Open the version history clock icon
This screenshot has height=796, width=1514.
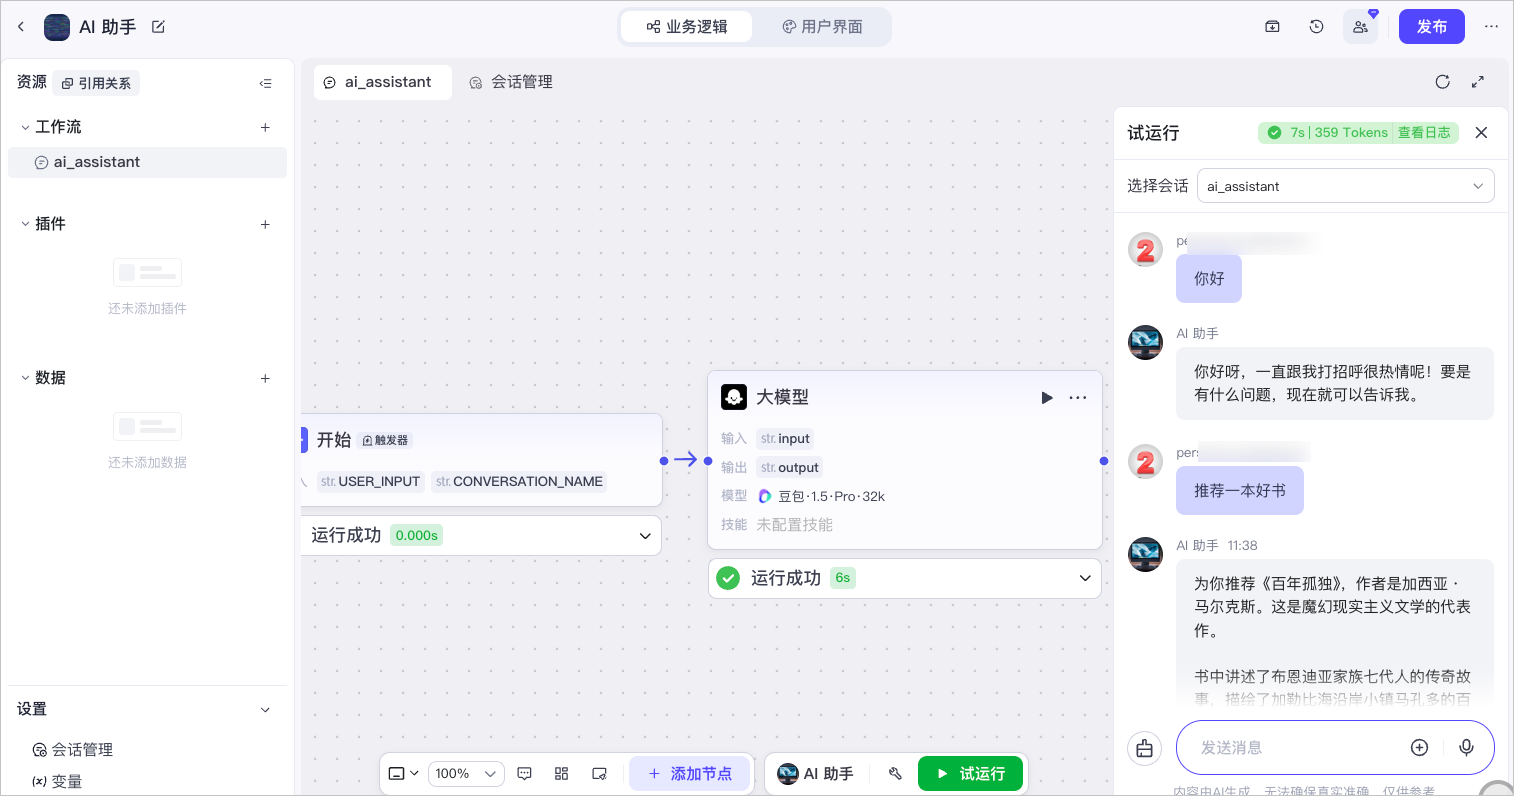pyautogui.click(x=1316, y=27)
